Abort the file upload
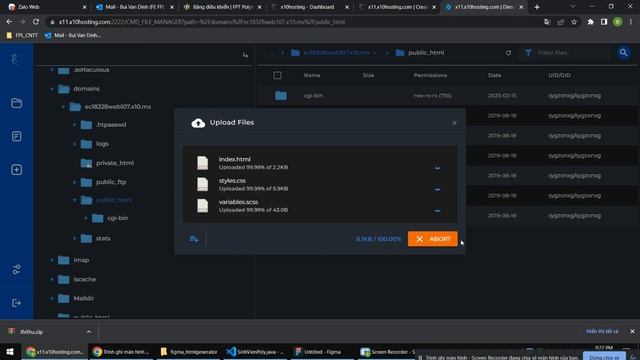 432,239
